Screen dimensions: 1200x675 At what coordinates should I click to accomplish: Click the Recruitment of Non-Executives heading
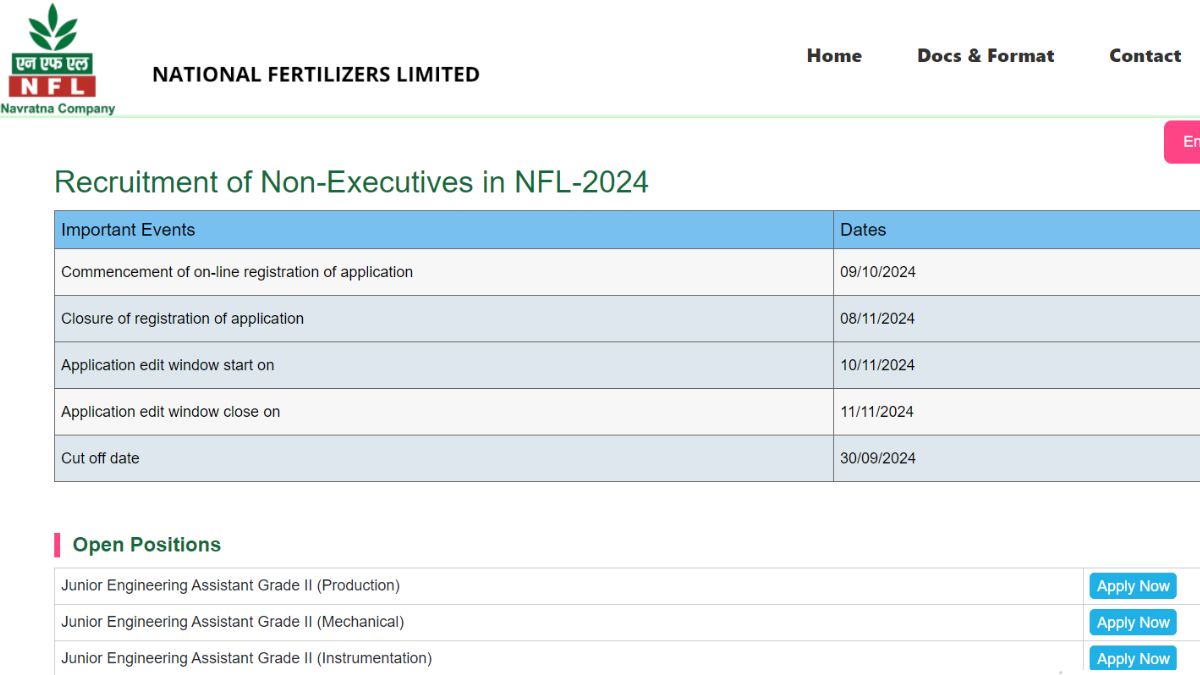[351, 182]
